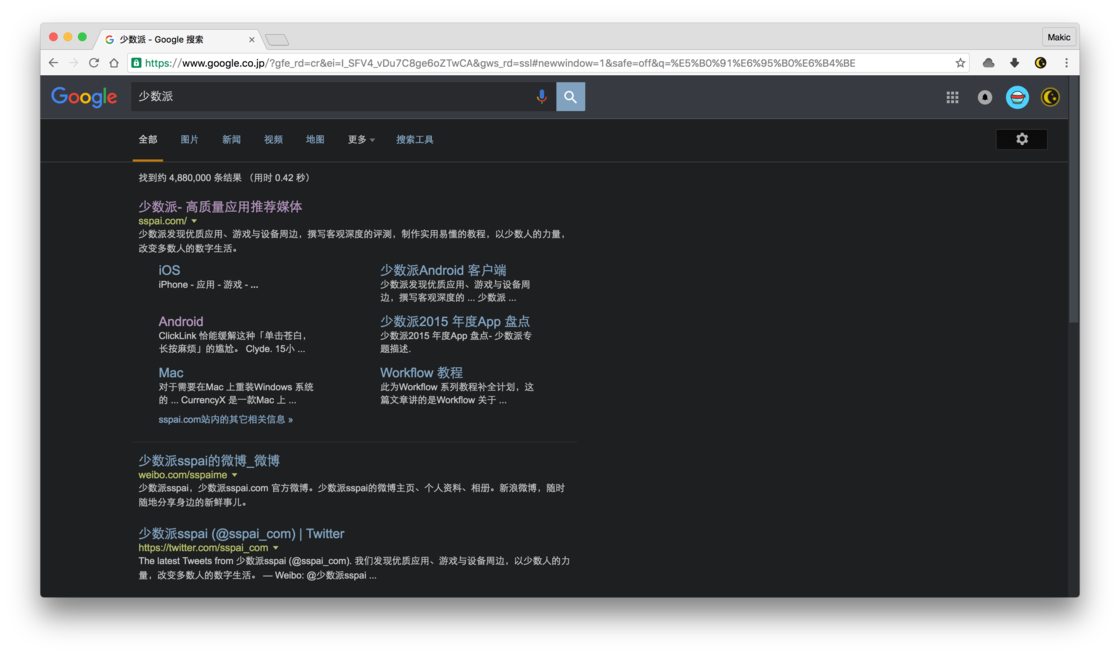Open 少数派sspai (@sspai_com) | Twitter result
The image size is (1120, 655).
[x=241, y=534]
